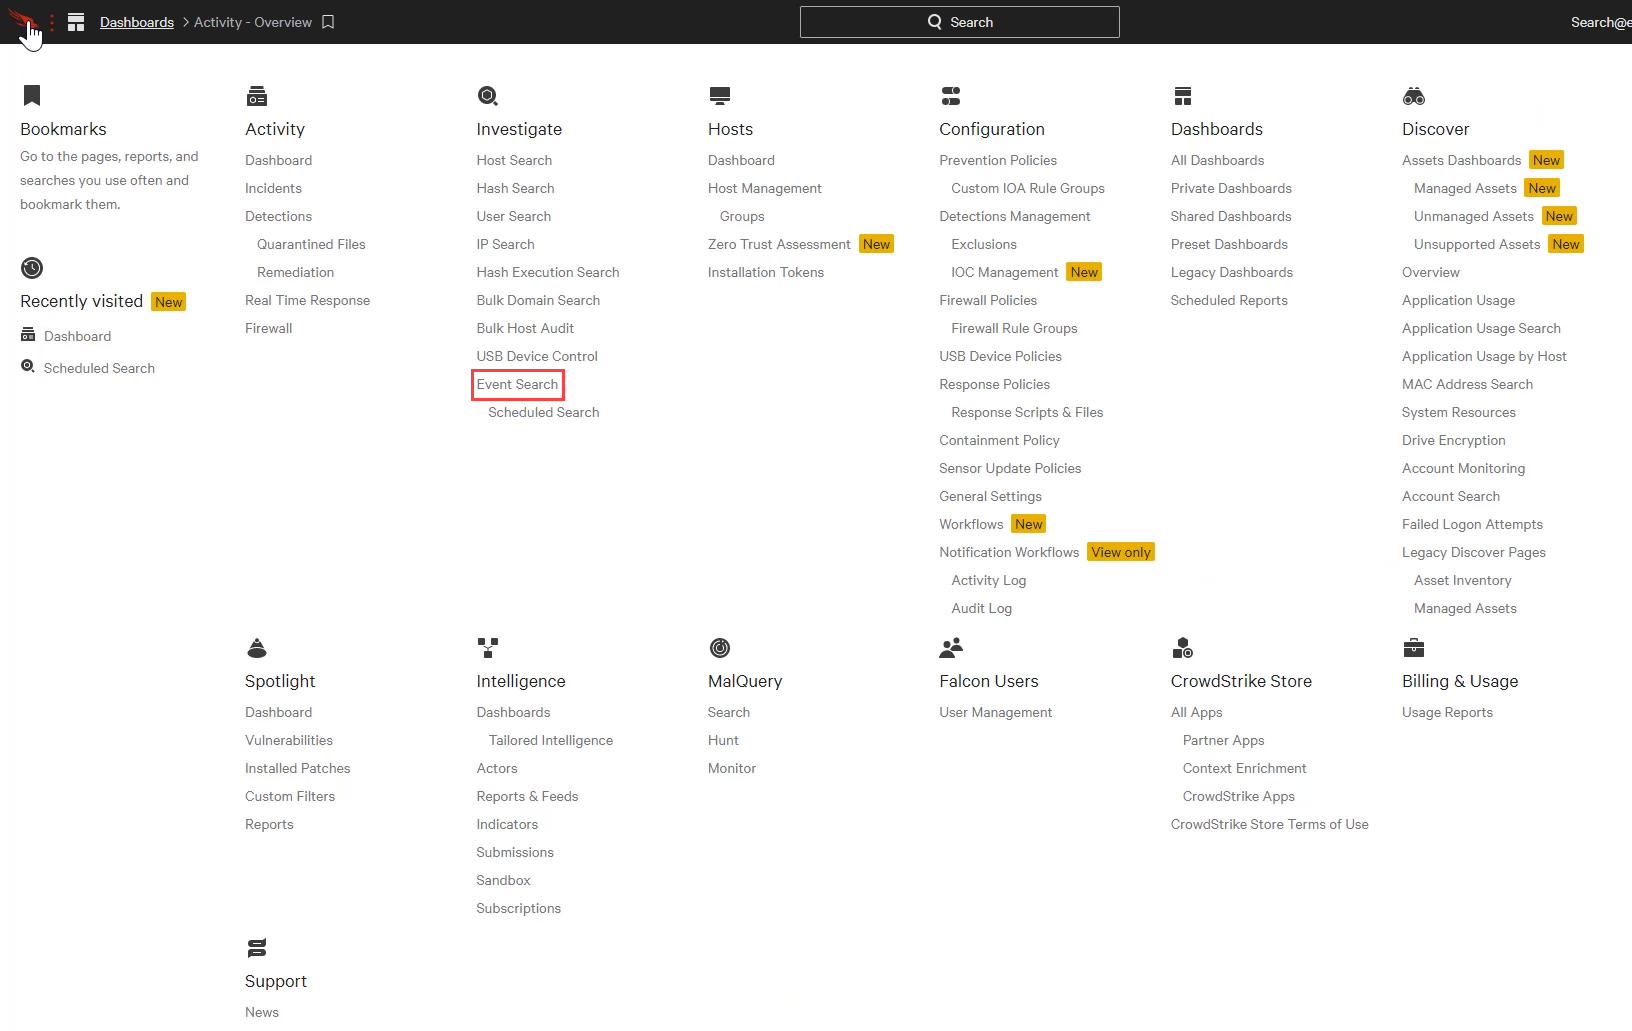This screenshot has height=1031, width=1632.
Task: Open Quarantined Files
Action: coord(311,244)
